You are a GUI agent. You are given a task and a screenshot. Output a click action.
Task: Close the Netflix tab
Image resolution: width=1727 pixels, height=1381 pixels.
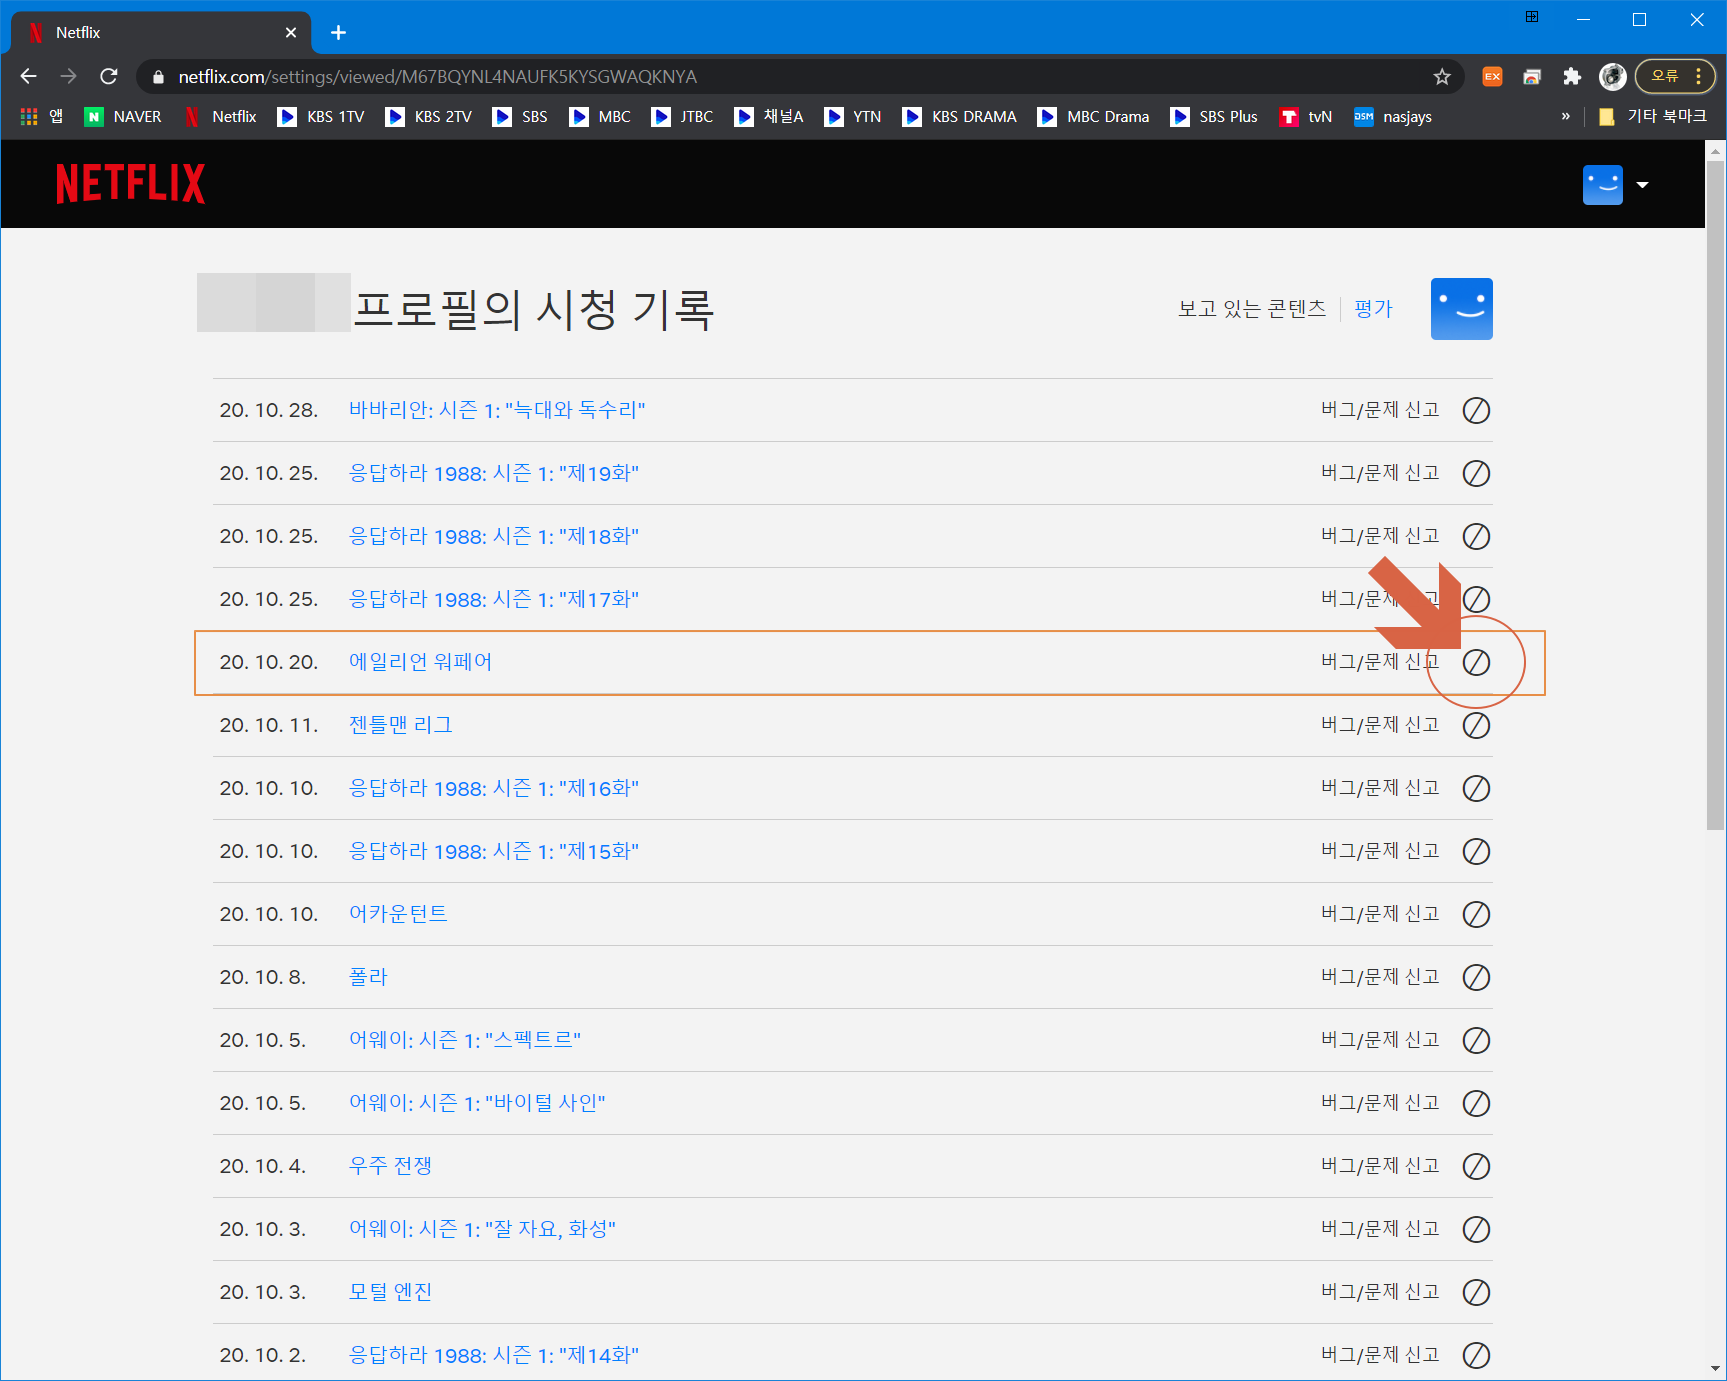(x=291, y=33)
